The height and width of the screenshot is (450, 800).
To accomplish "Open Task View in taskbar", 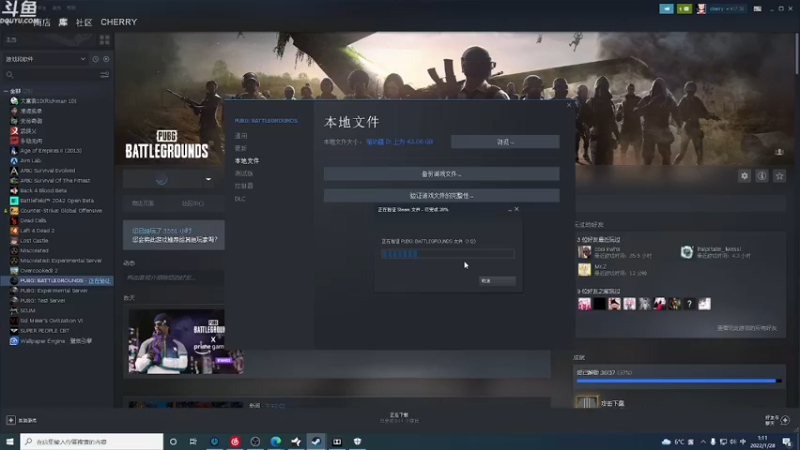I will tap(193, 441).
